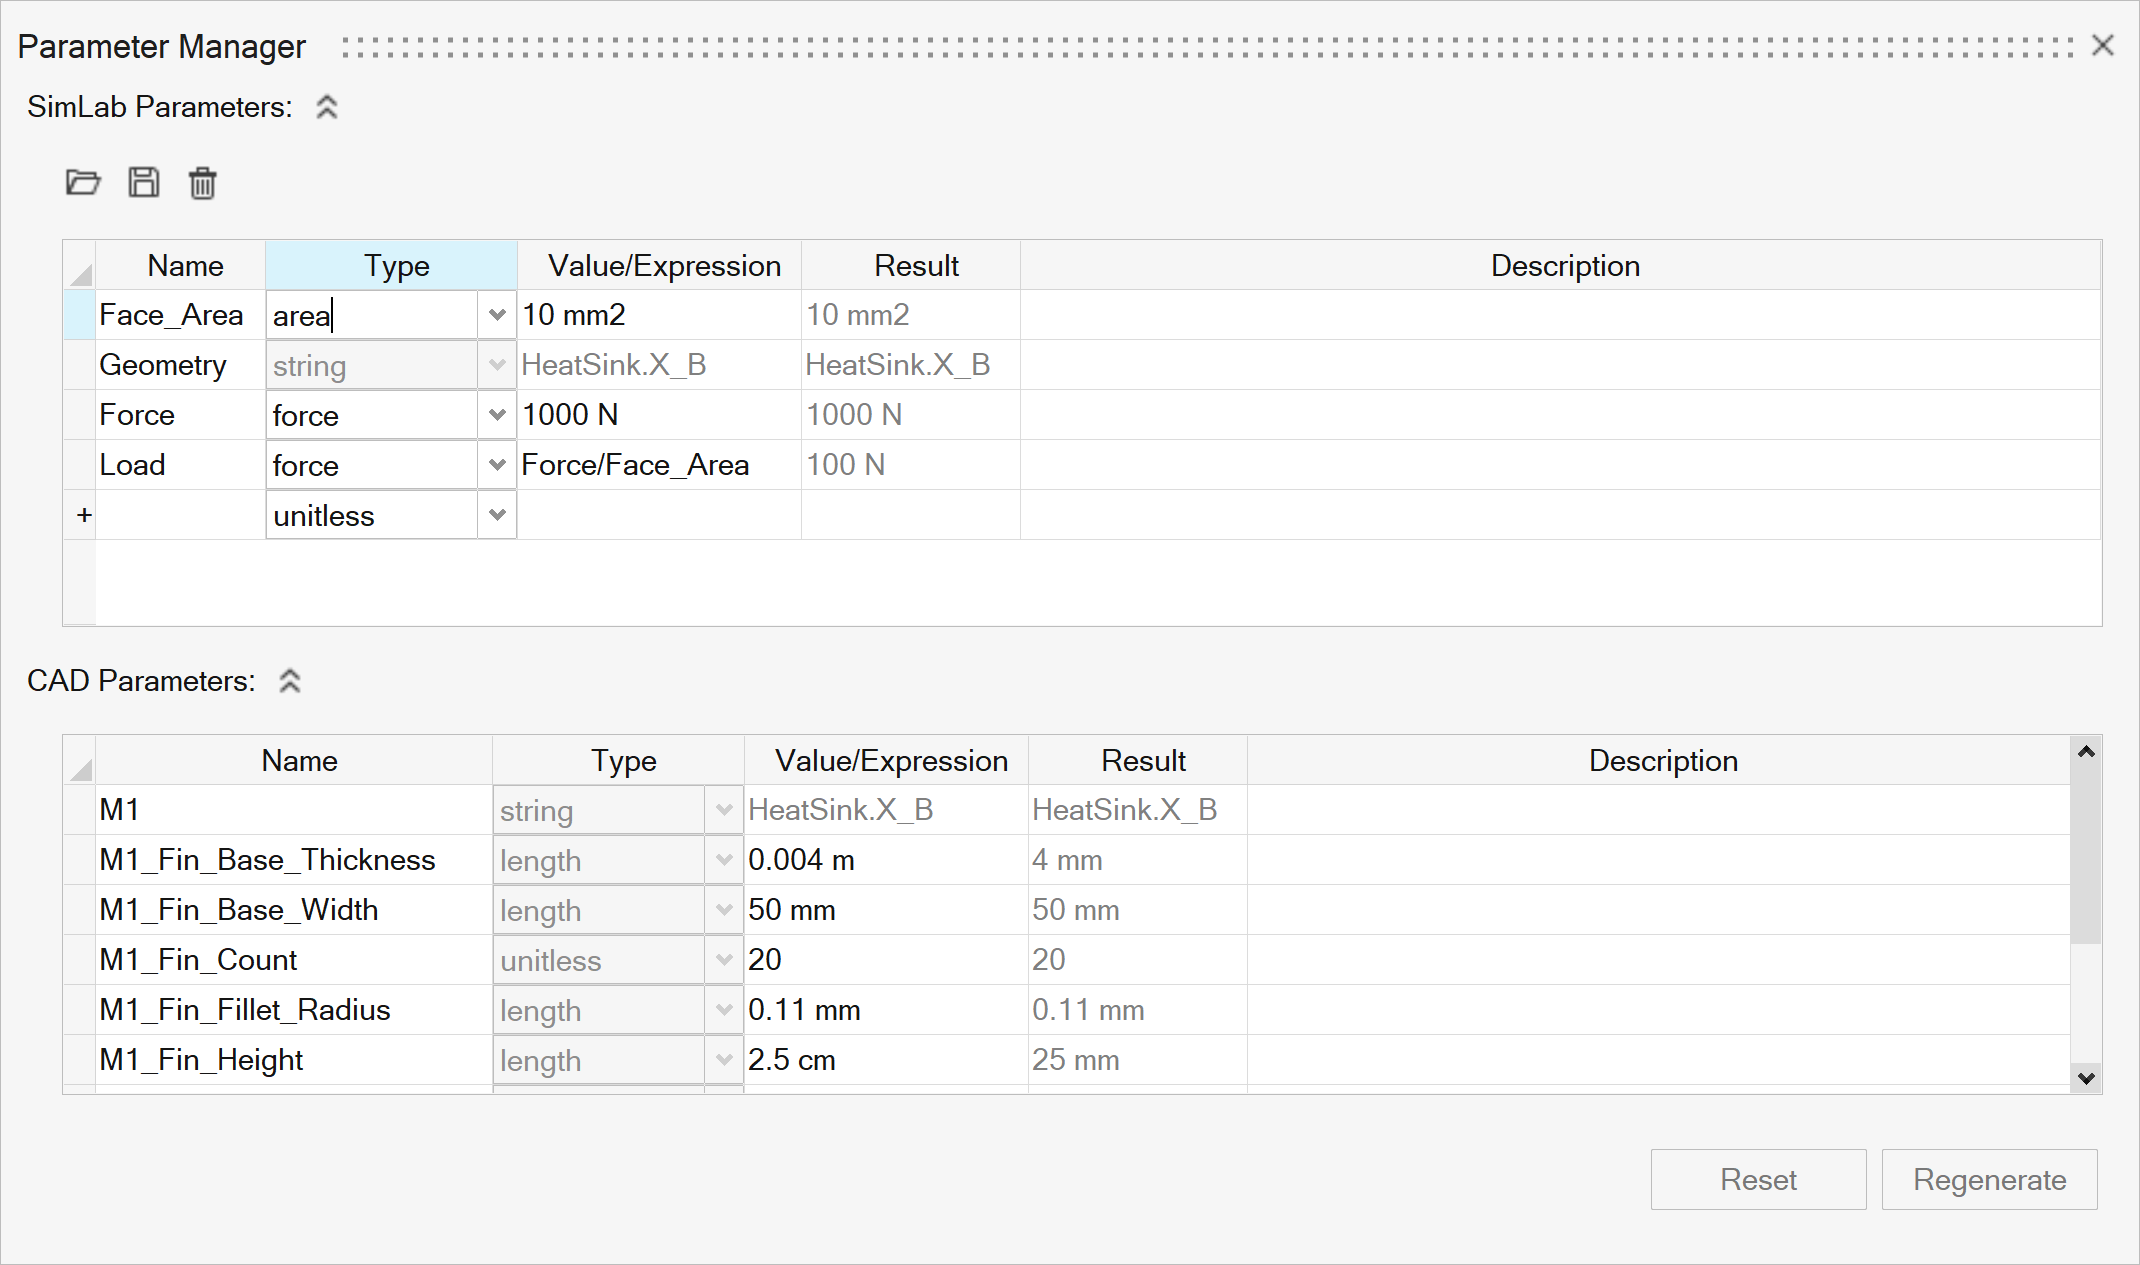Screen dimensions: 2140x1265
Task: Collapse the SimLab Parameters section
Action: coord(327,107)
